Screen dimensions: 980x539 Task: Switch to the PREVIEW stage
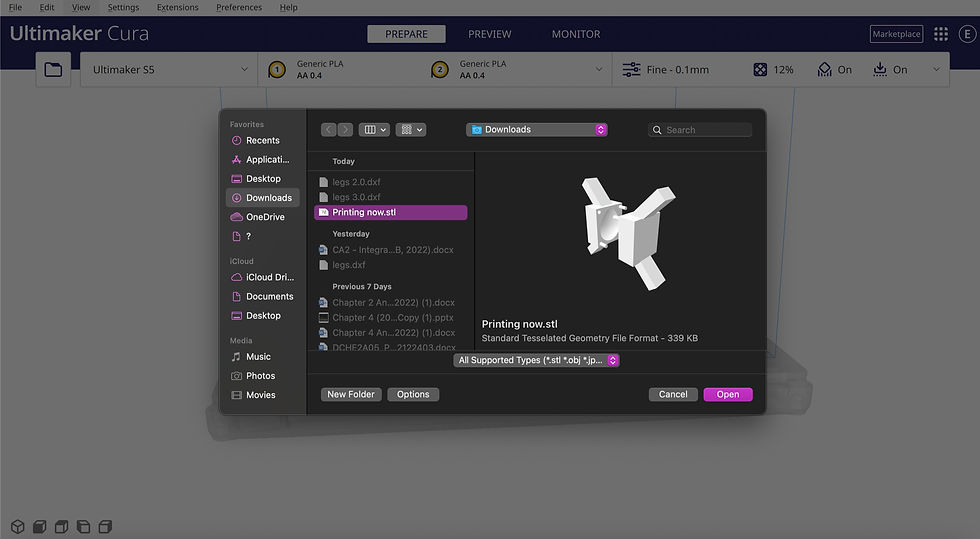point(489,34)
